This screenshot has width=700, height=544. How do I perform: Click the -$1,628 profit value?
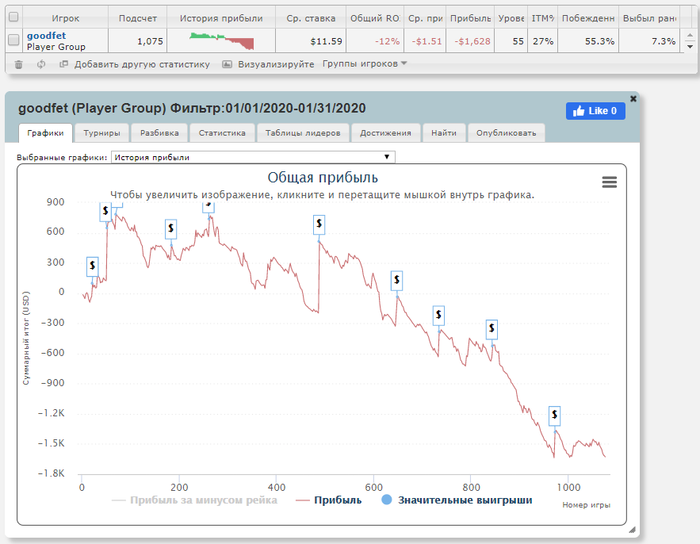click(x=472, y=42)
